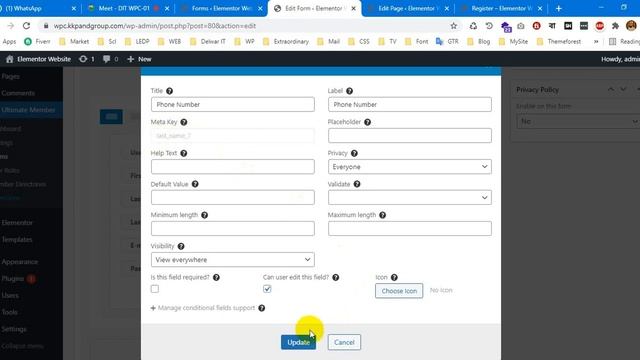Show help for Visibility setting
640x360 pixels.
coord(181,246)
